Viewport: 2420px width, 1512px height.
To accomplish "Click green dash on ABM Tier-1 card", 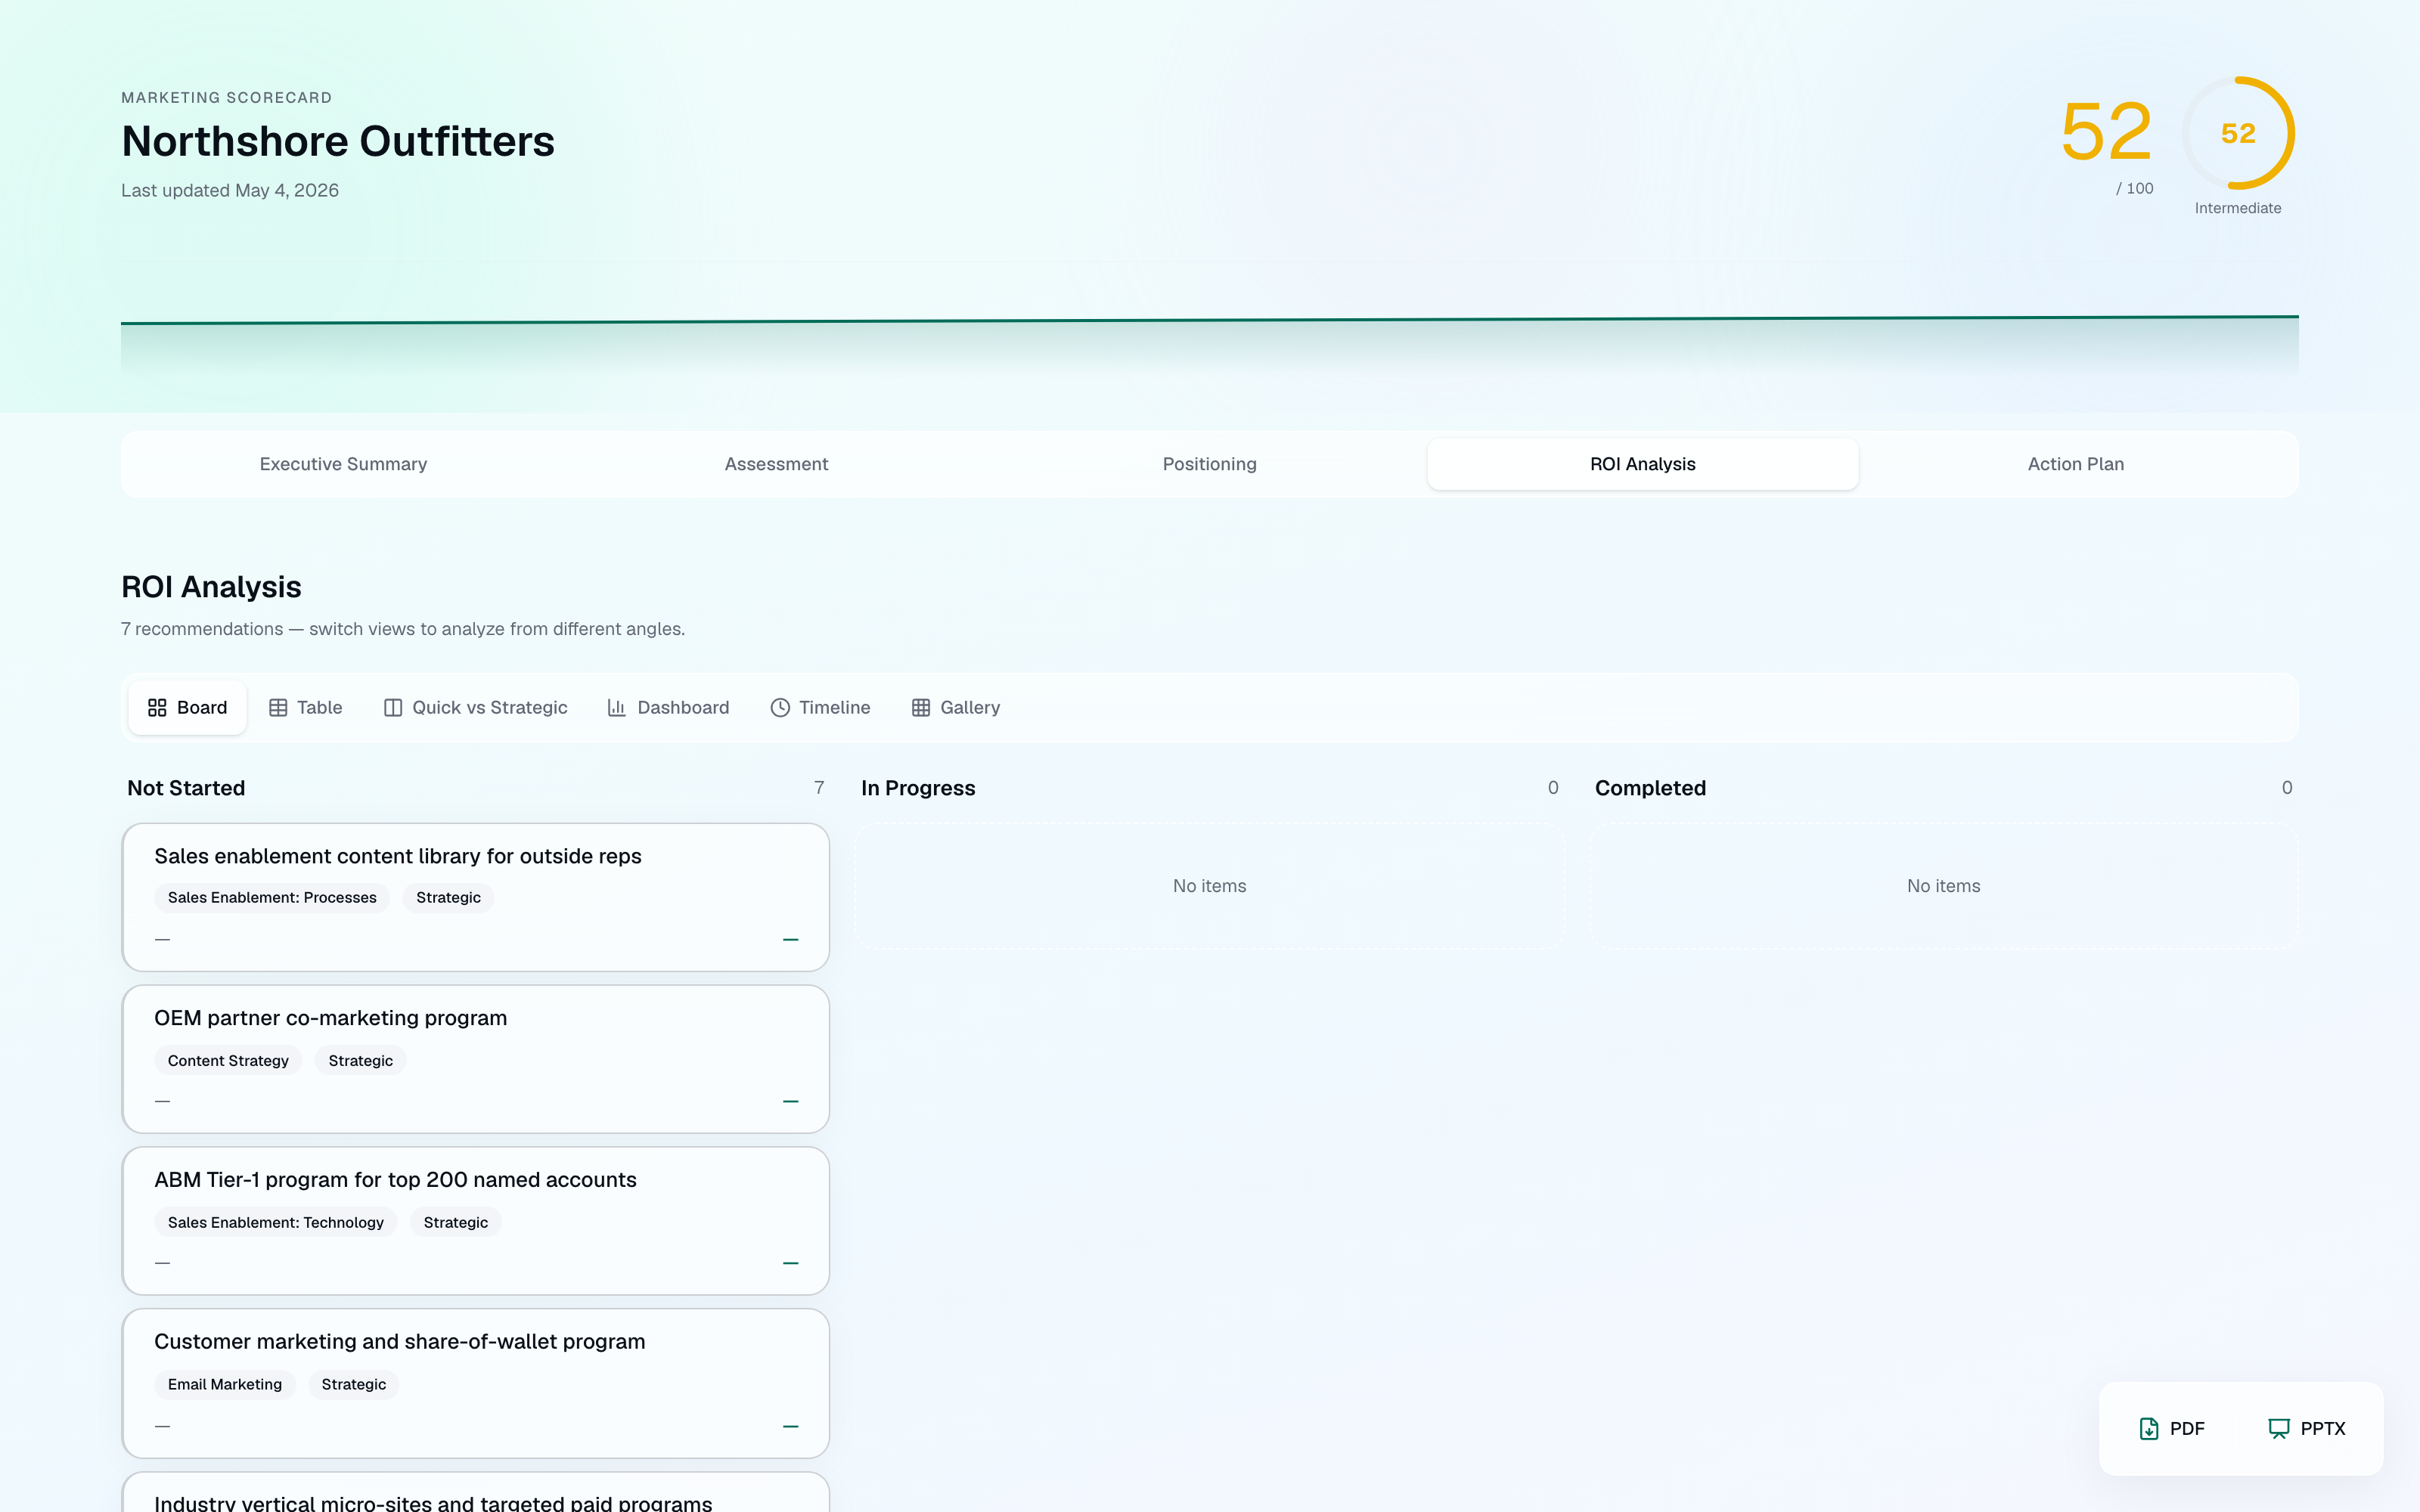I will pyautogui.click(x=791, y=1264).
